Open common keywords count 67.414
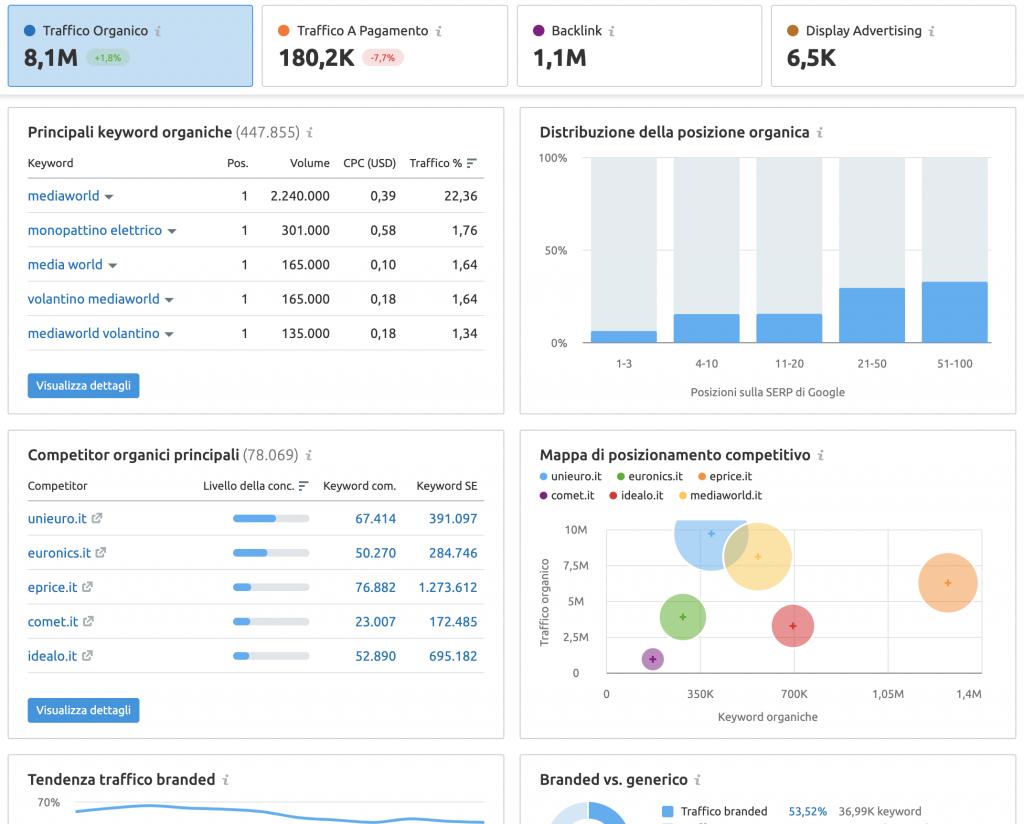The width and height of the screenshot is (1024, 824). 376,518
